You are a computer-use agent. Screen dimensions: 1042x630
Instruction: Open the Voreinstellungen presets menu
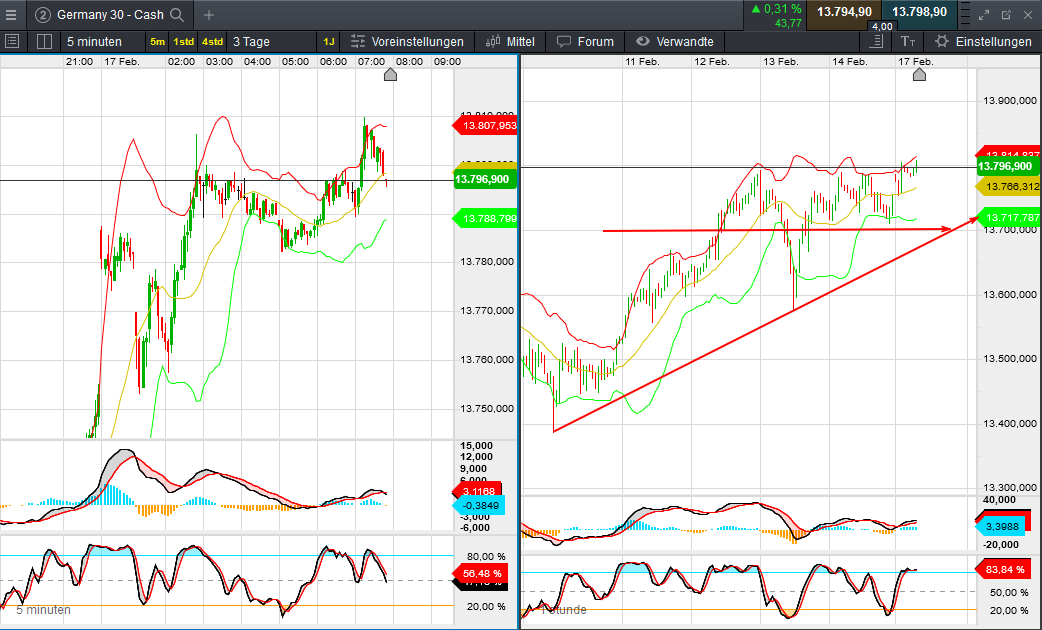click(x=407, y=42)
